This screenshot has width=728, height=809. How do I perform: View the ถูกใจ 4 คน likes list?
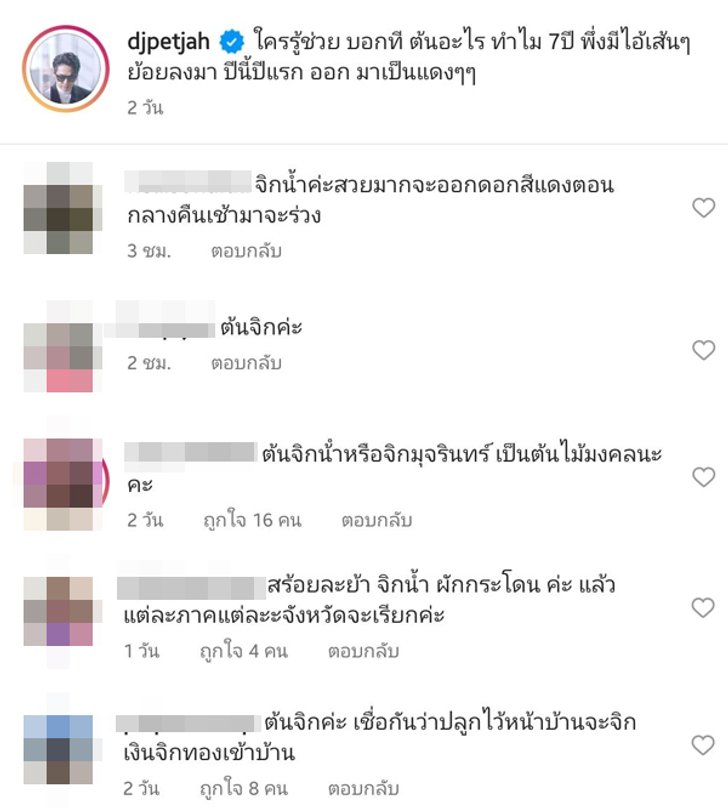pyautogui.click(x=244, y=651)
